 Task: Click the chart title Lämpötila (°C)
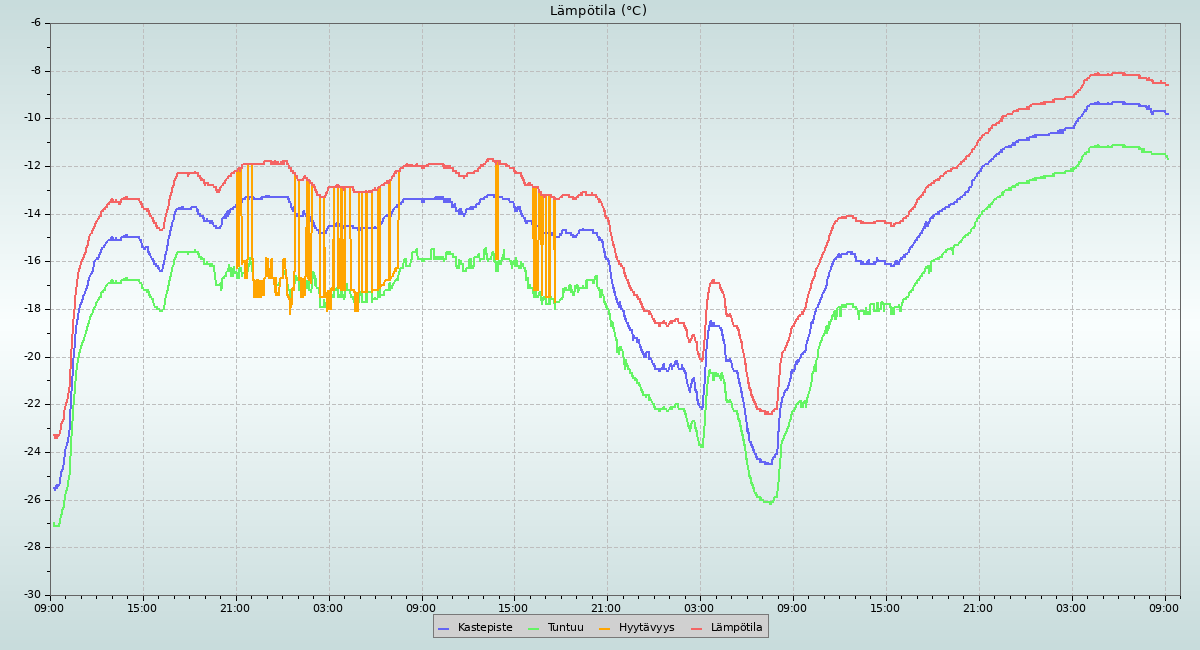(598, 11)
